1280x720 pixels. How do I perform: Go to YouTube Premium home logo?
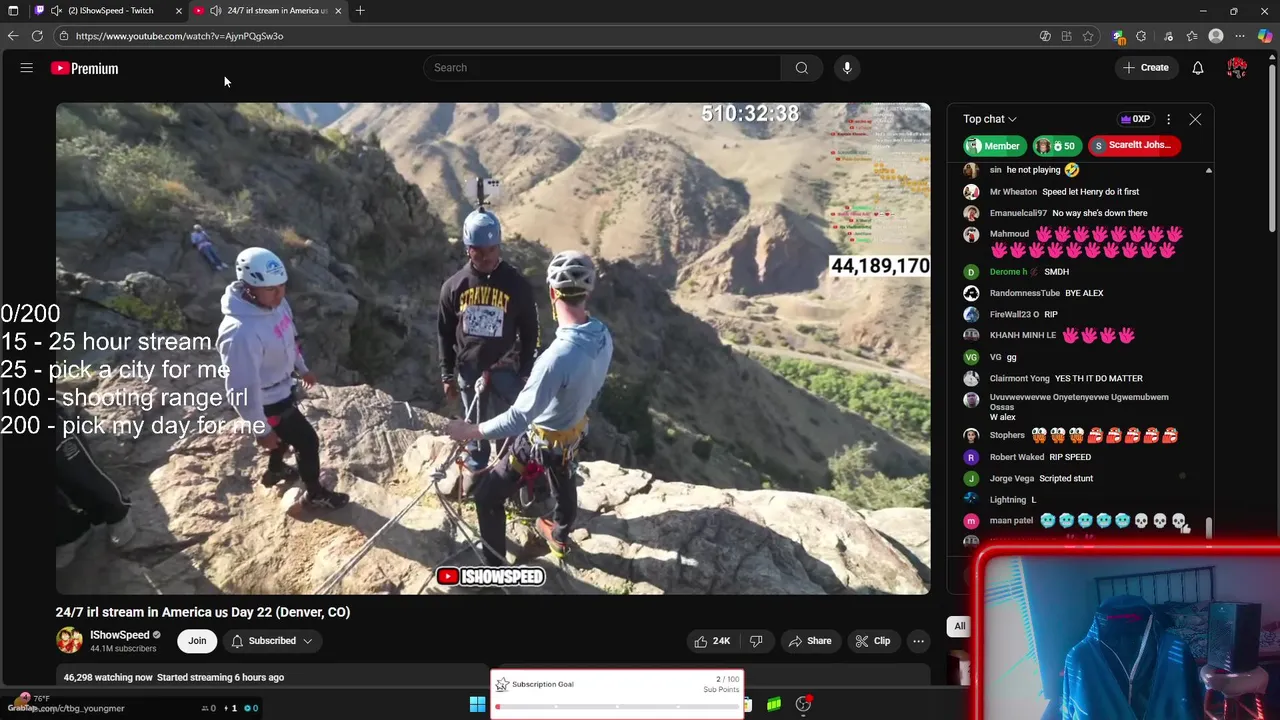tap(85, 68)
